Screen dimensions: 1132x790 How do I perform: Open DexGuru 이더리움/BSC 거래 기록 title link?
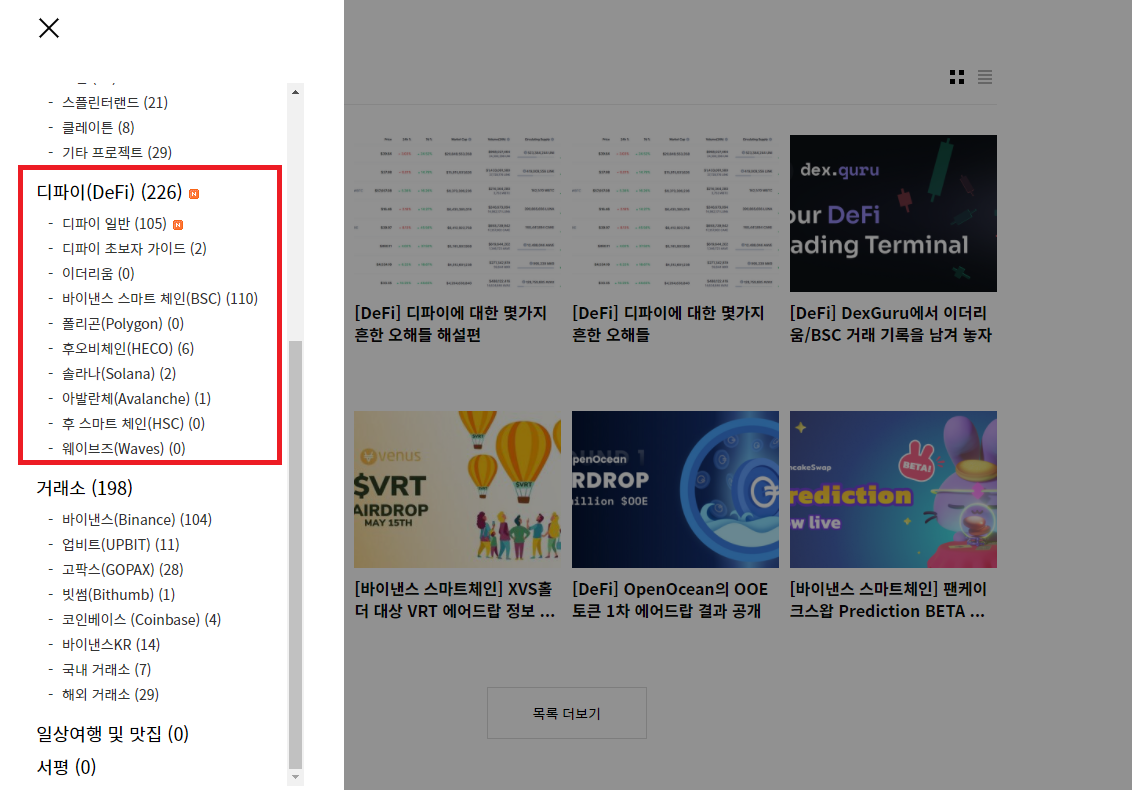click(891, 324)
